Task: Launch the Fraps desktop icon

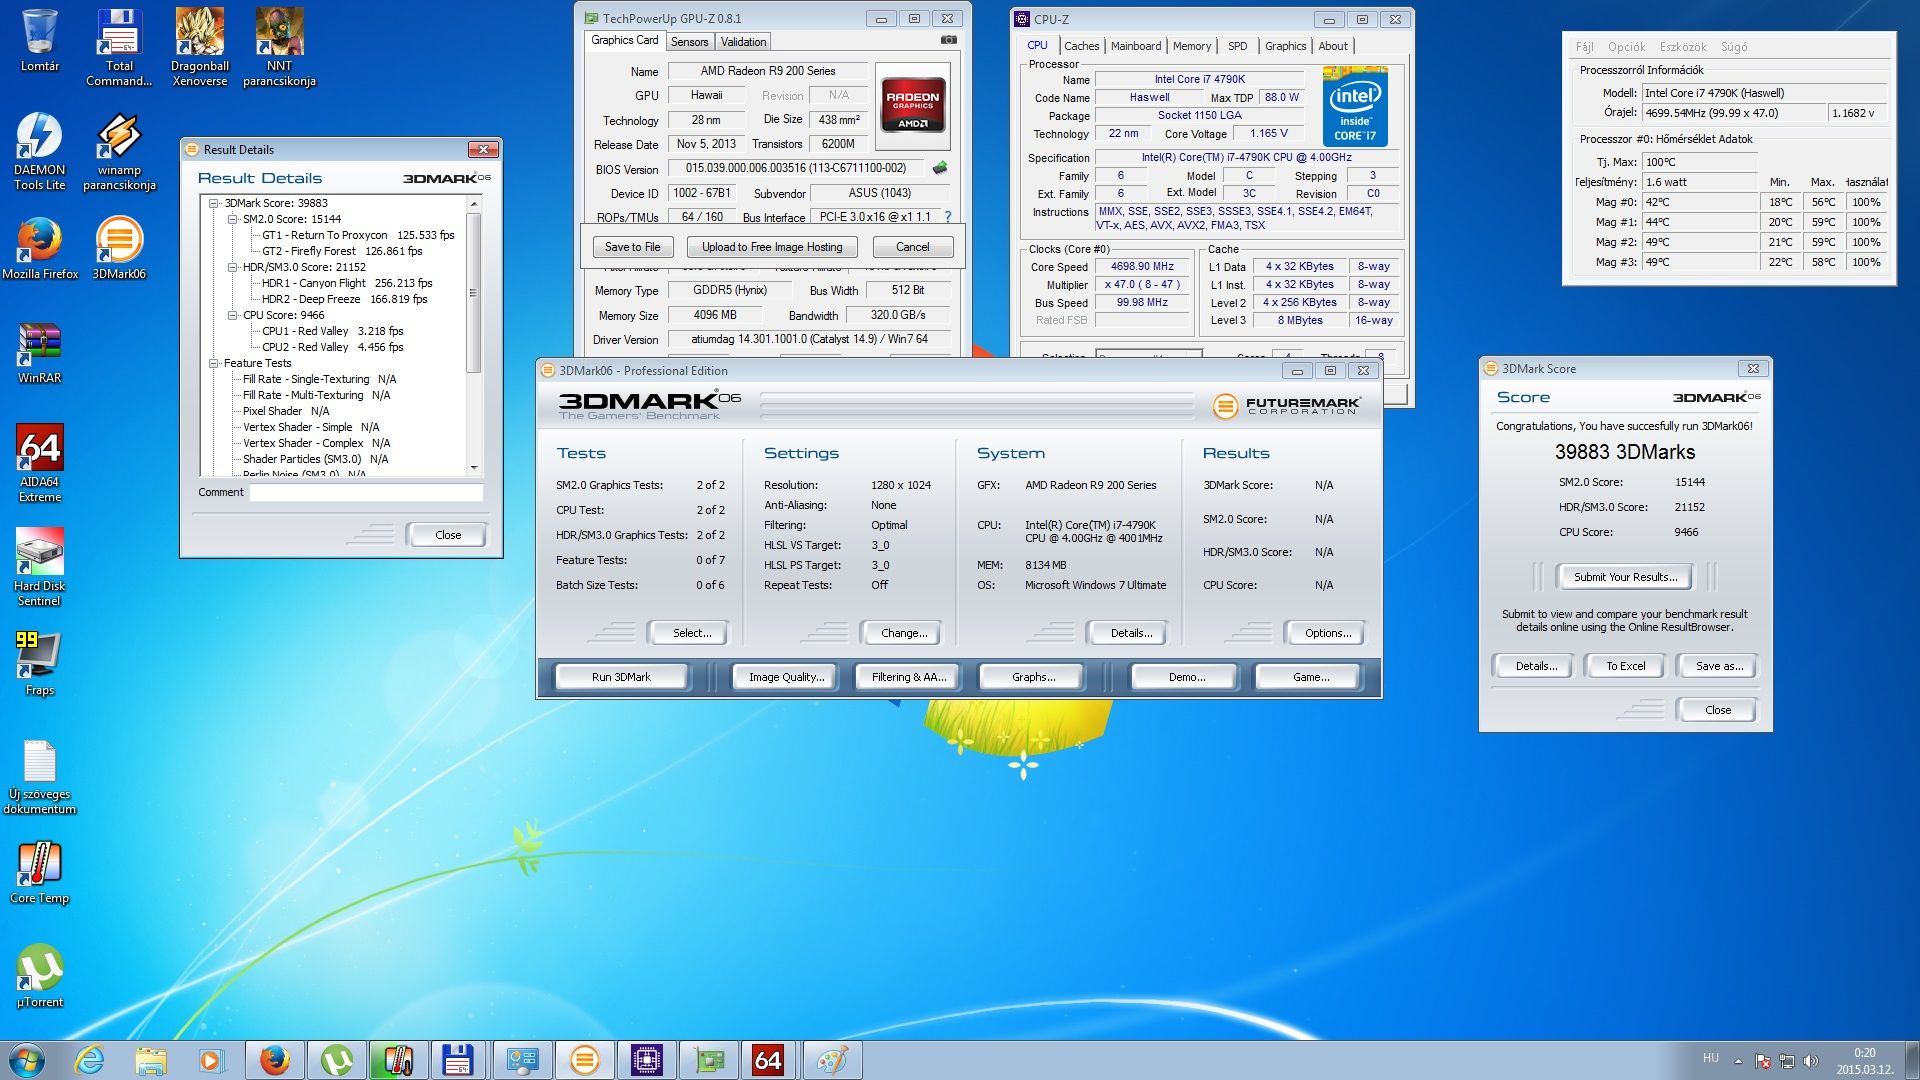Action: point(39,664)
